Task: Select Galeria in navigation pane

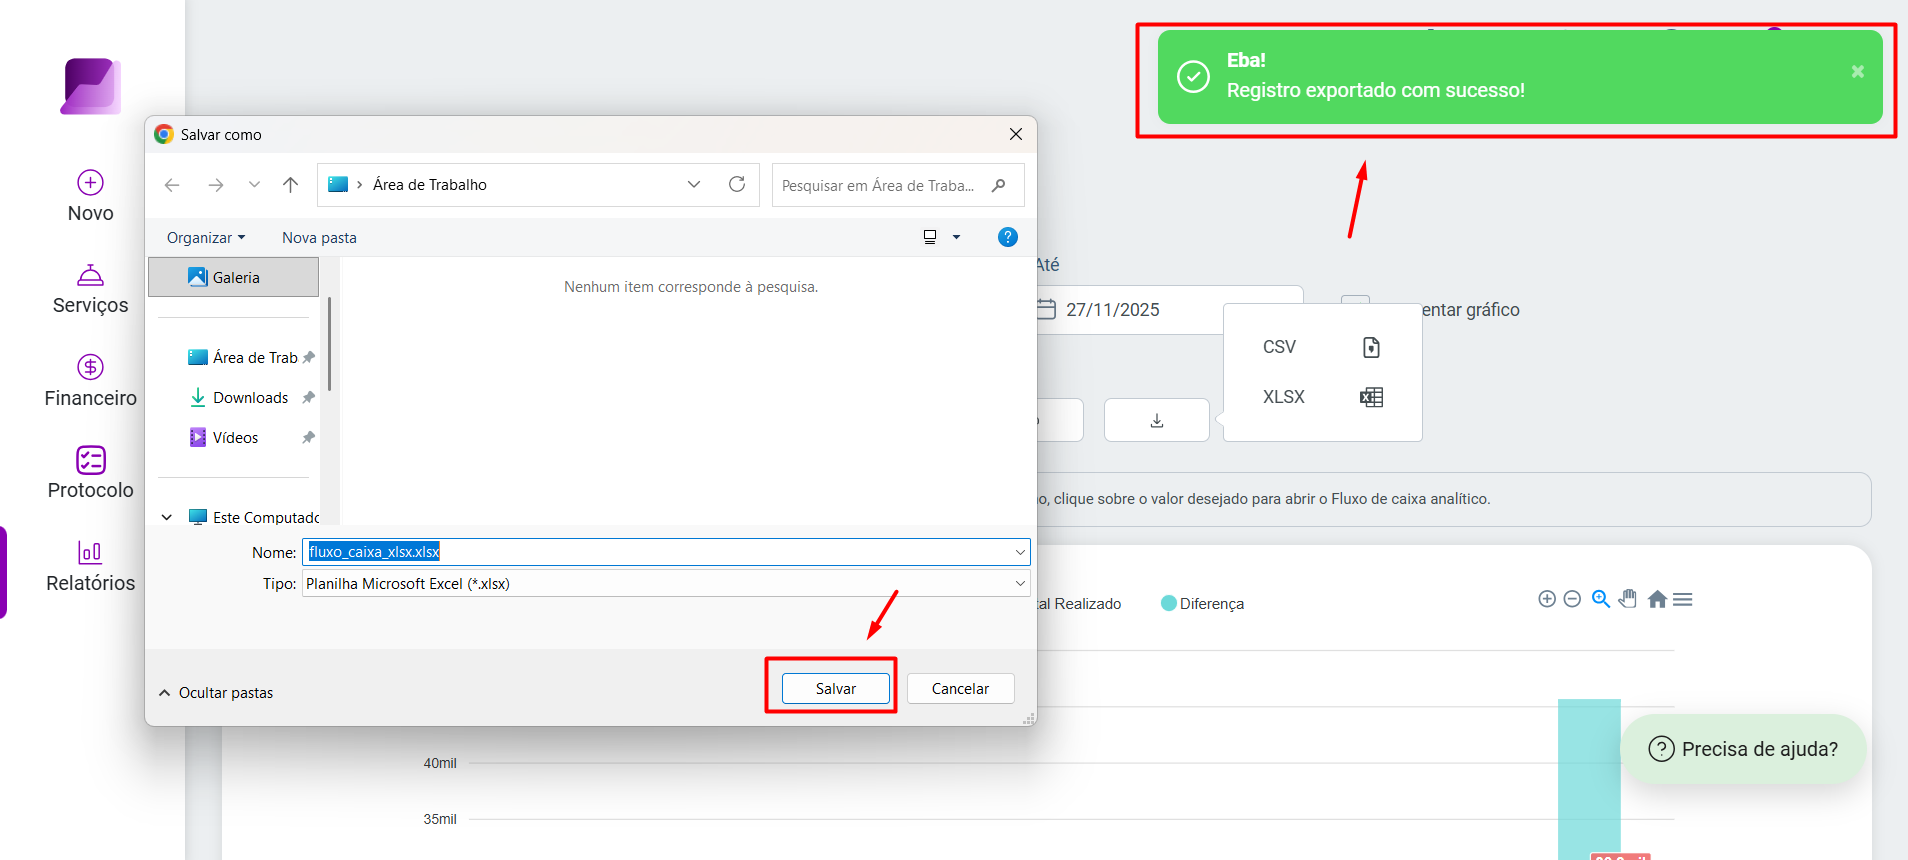Action: tap(234, 277)
